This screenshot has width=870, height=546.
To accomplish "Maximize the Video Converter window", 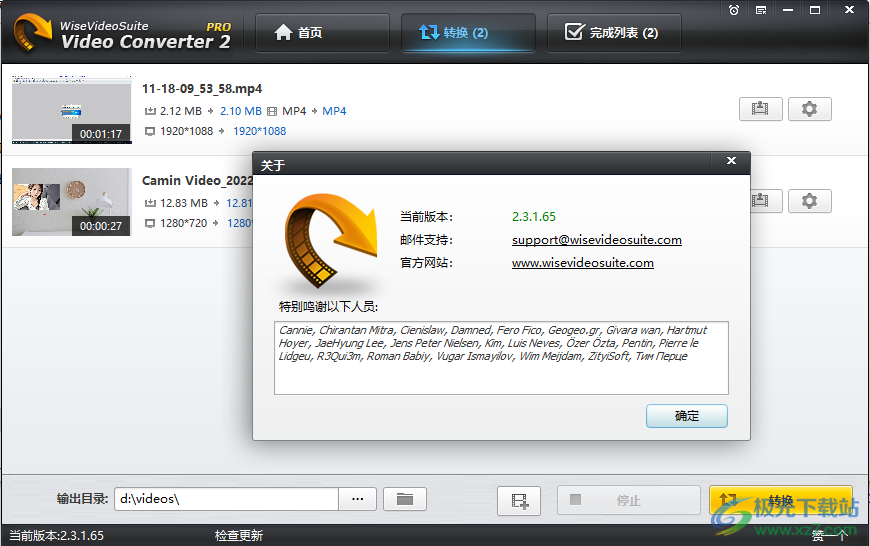I will pos(815,10).
